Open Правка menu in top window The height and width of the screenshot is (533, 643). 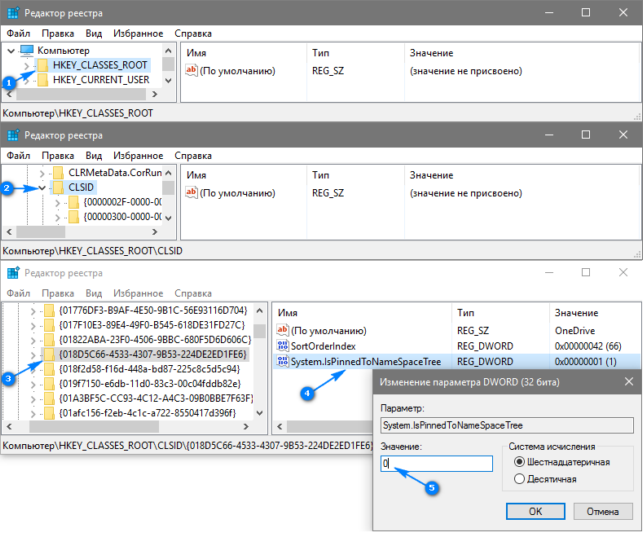[x=58, y=34]
